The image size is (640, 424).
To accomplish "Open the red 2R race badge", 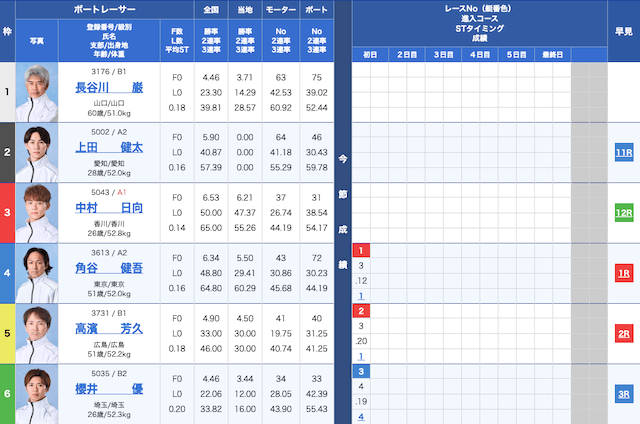I will pyautogui.click(x=624, y=333).
